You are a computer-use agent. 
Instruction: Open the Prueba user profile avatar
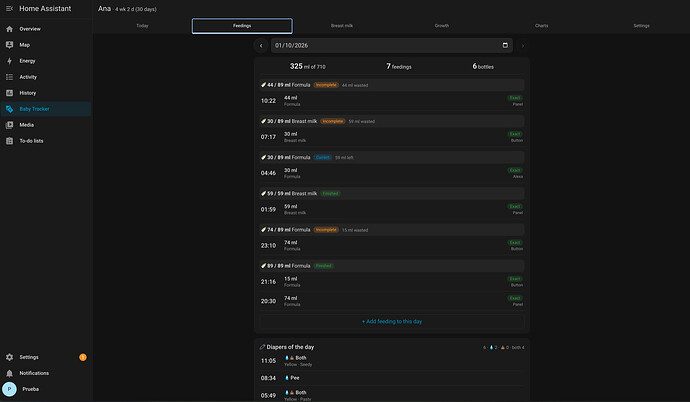click(9, 389)
